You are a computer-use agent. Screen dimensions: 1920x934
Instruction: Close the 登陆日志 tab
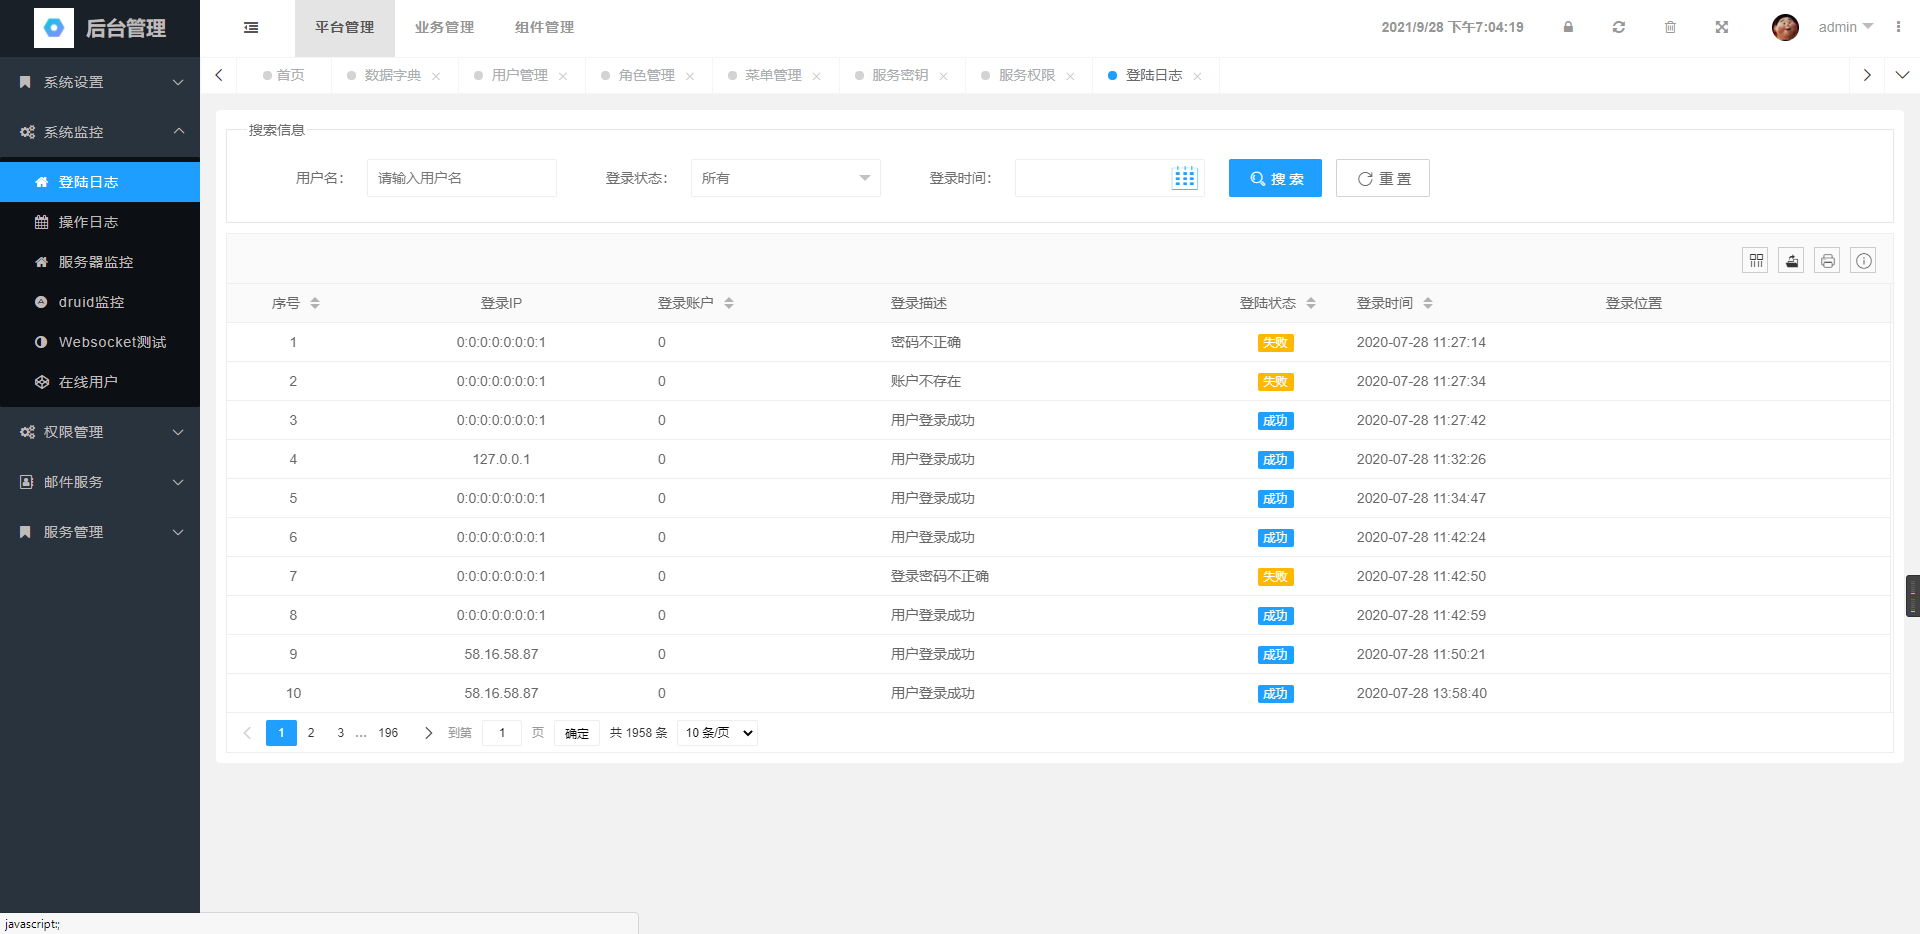coord(1197,76)
